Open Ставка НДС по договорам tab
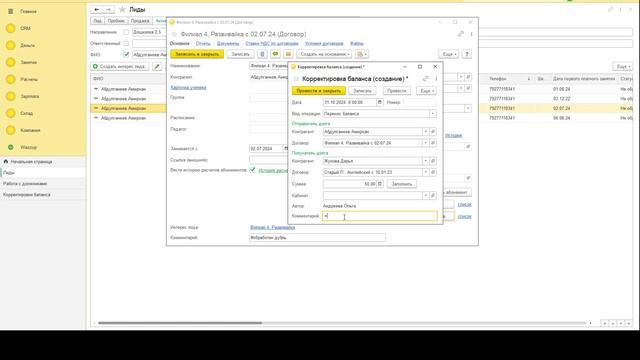Screen dimensions: 640x360 coord(272,43)
